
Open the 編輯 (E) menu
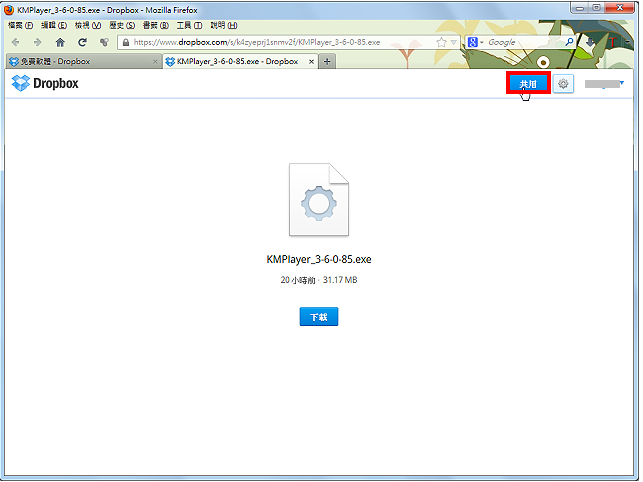point(54,25)
